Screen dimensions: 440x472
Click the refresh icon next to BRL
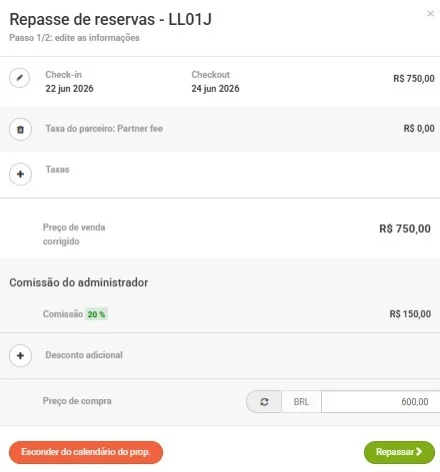[x=264, y=402]
